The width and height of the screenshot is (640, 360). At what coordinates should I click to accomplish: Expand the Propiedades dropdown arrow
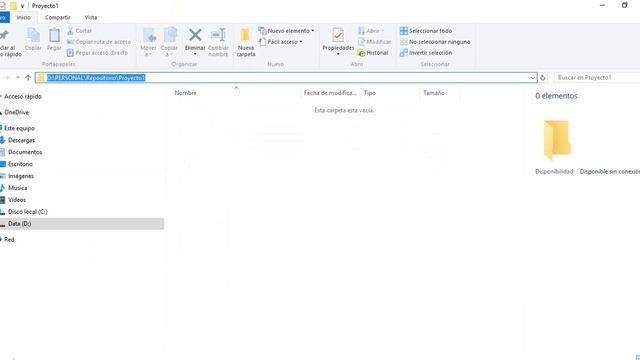(338, 54)
